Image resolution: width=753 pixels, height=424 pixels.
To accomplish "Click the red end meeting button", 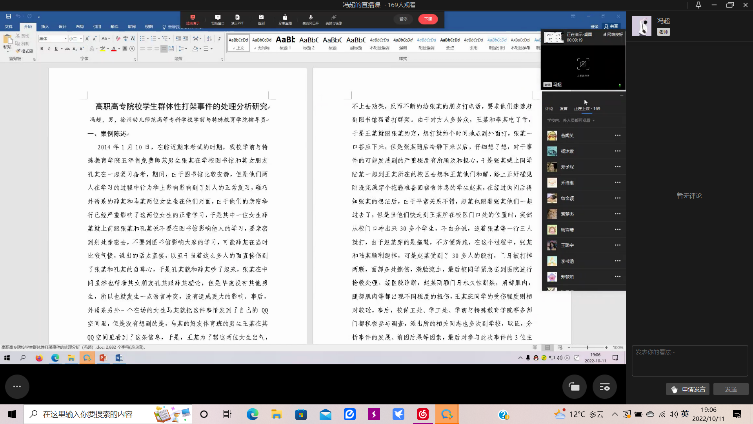I will (428, 18).
